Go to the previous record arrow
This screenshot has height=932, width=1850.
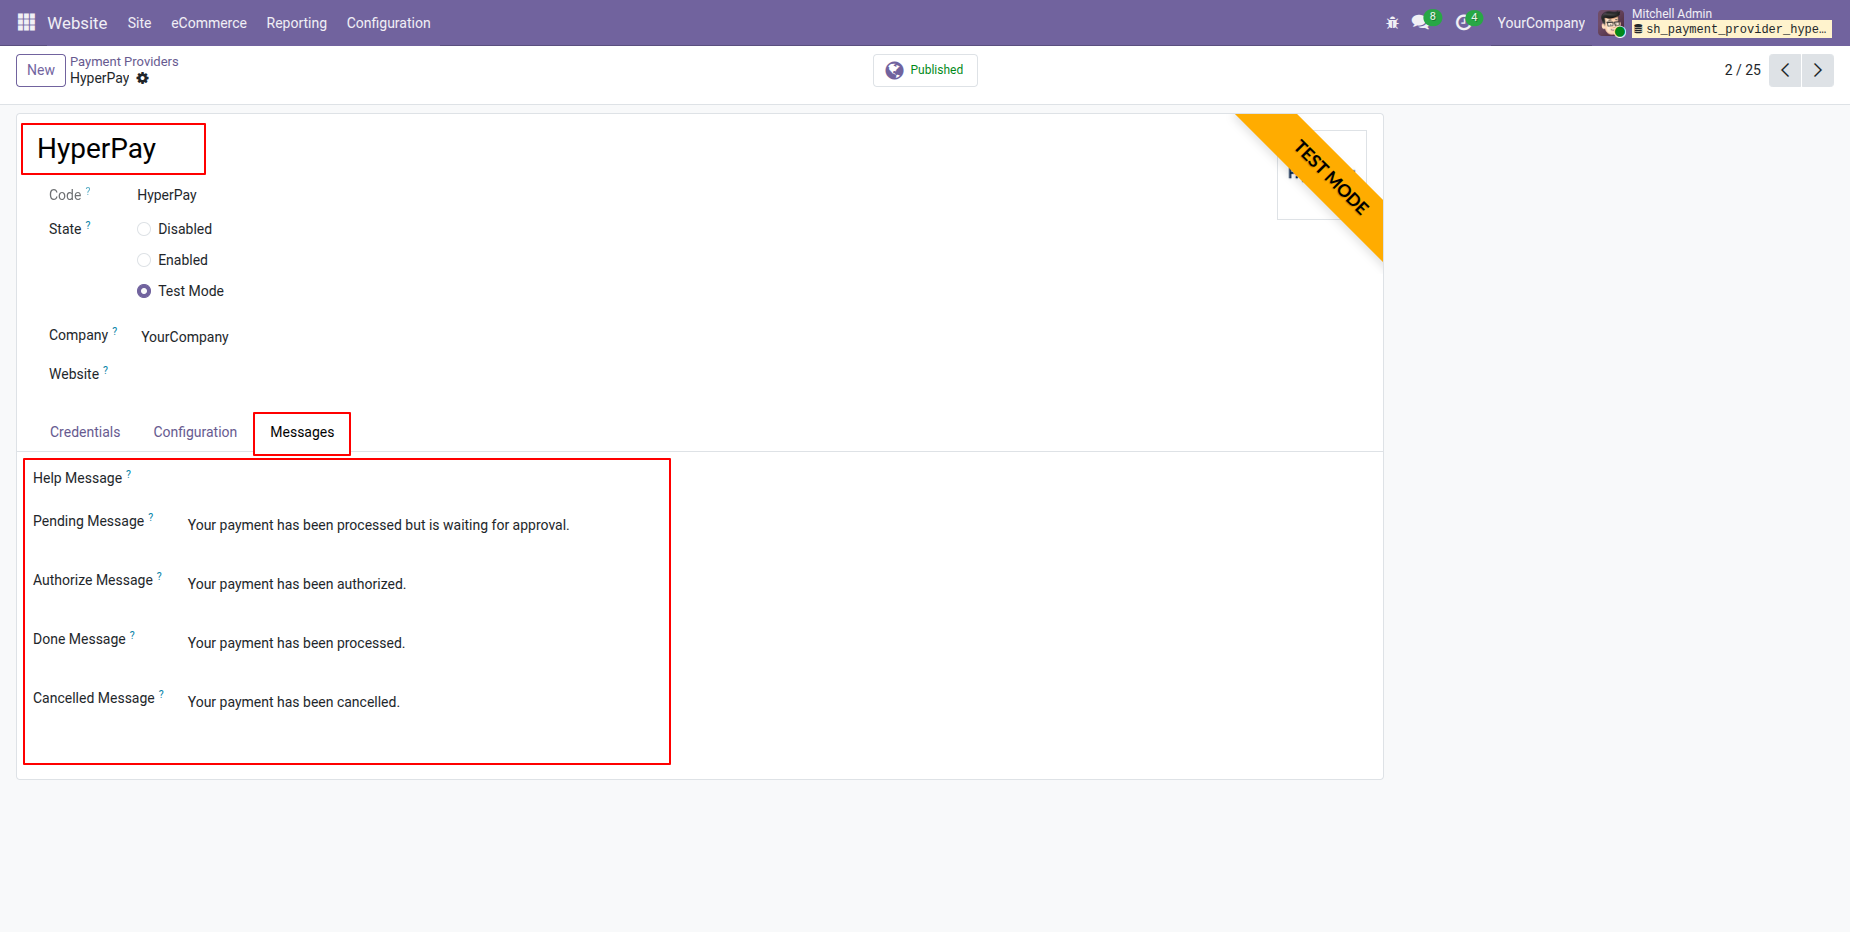(x=1785, y=70)
